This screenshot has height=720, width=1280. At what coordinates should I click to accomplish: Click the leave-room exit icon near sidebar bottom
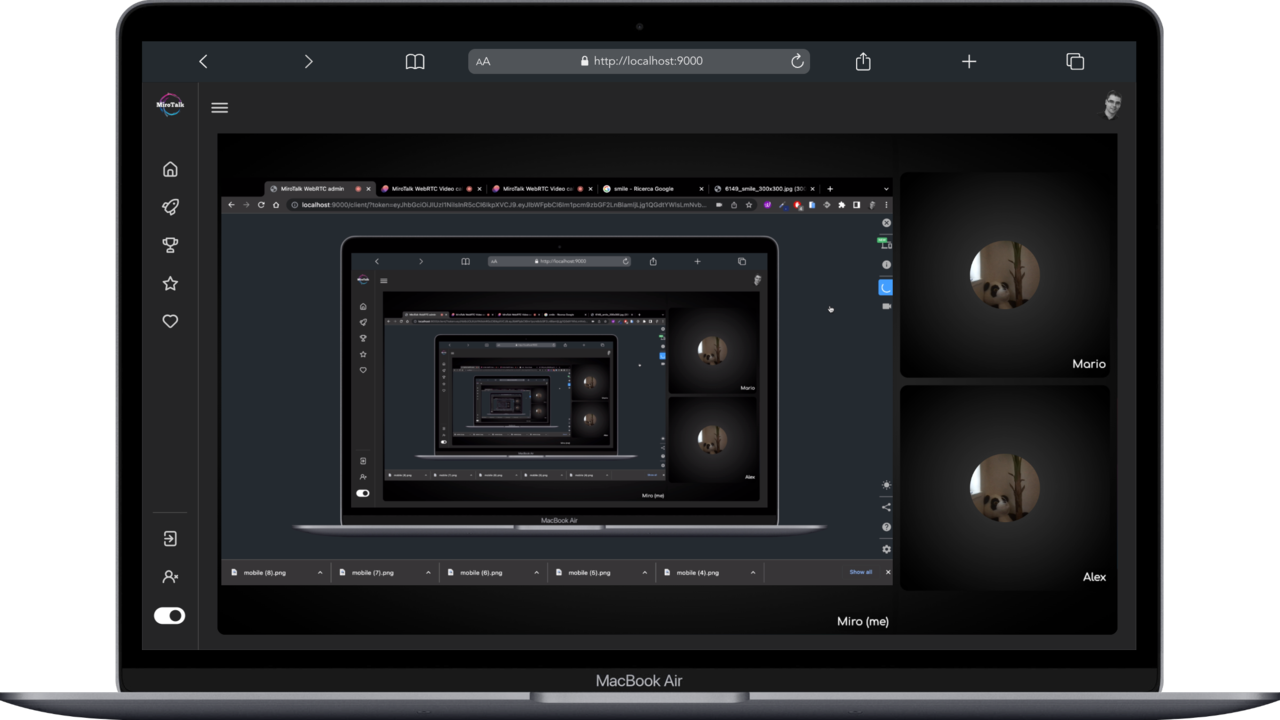(x=170, y=538)
